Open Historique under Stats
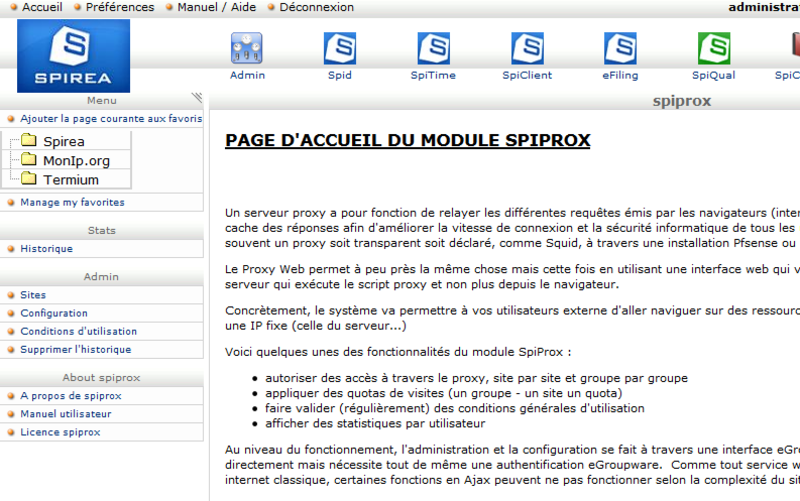 coord(46,248)
